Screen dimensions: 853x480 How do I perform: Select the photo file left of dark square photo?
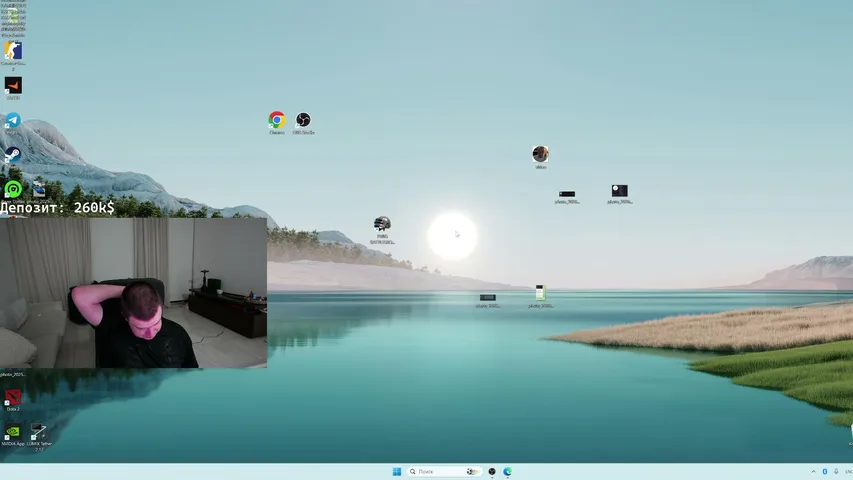567,194
